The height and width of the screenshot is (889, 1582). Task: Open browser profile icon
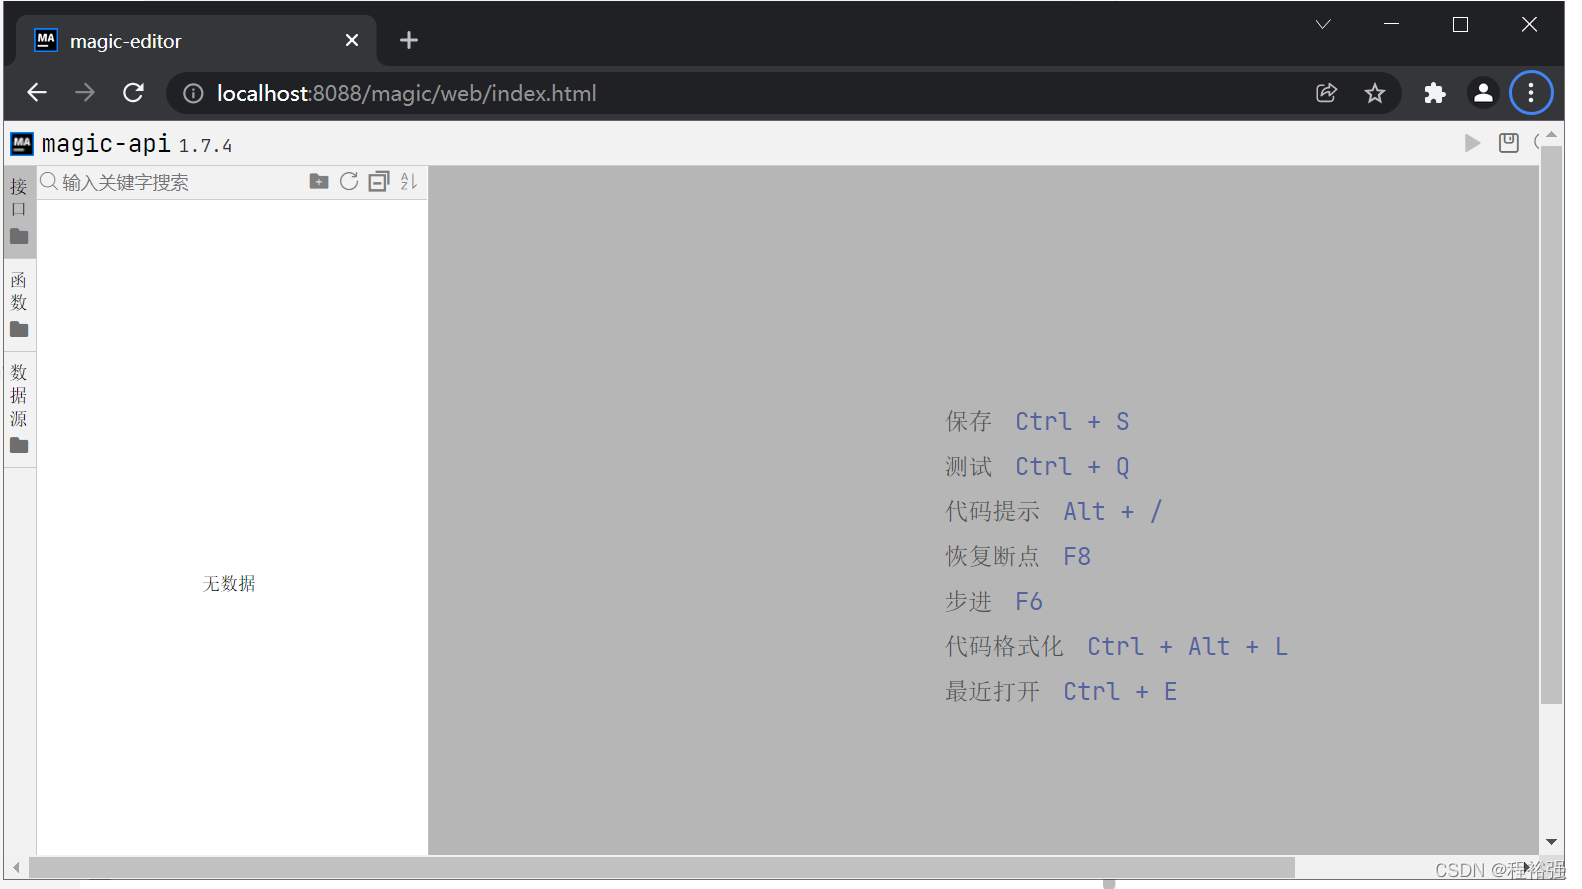pos(1483,93)
